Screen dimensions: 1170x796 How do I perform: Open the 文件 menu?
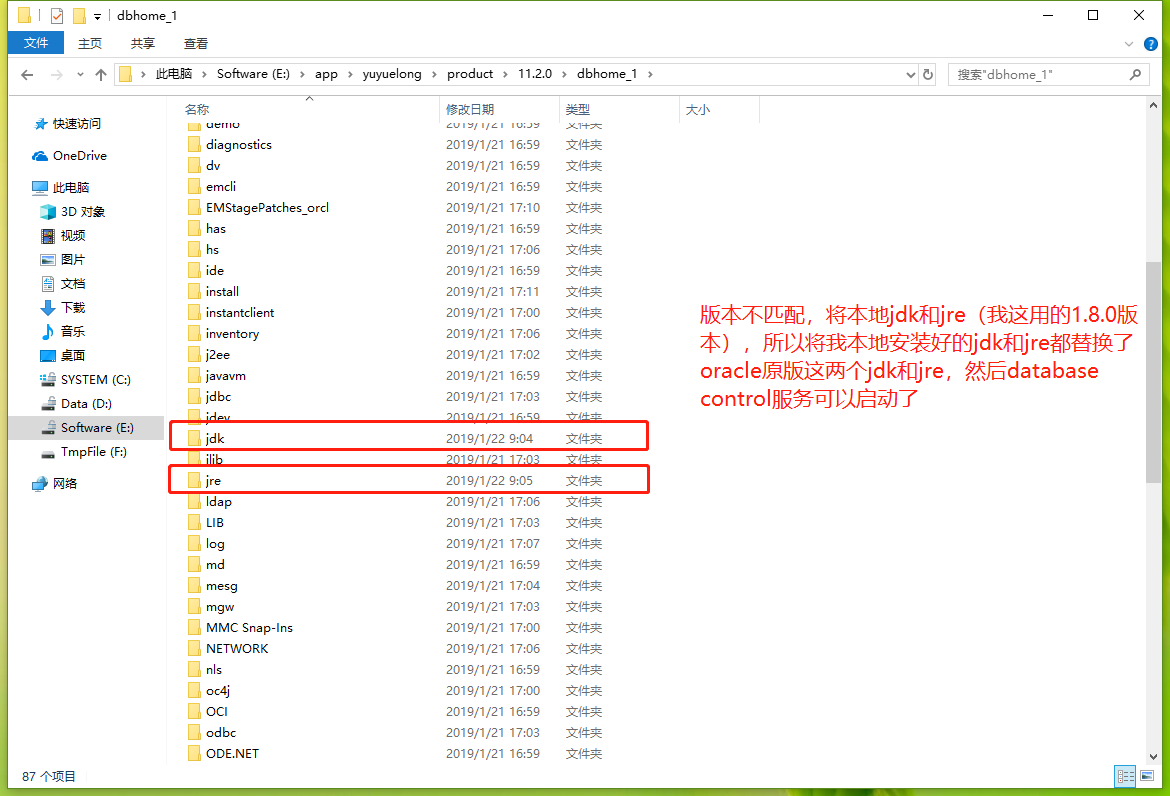click(36, 43)
